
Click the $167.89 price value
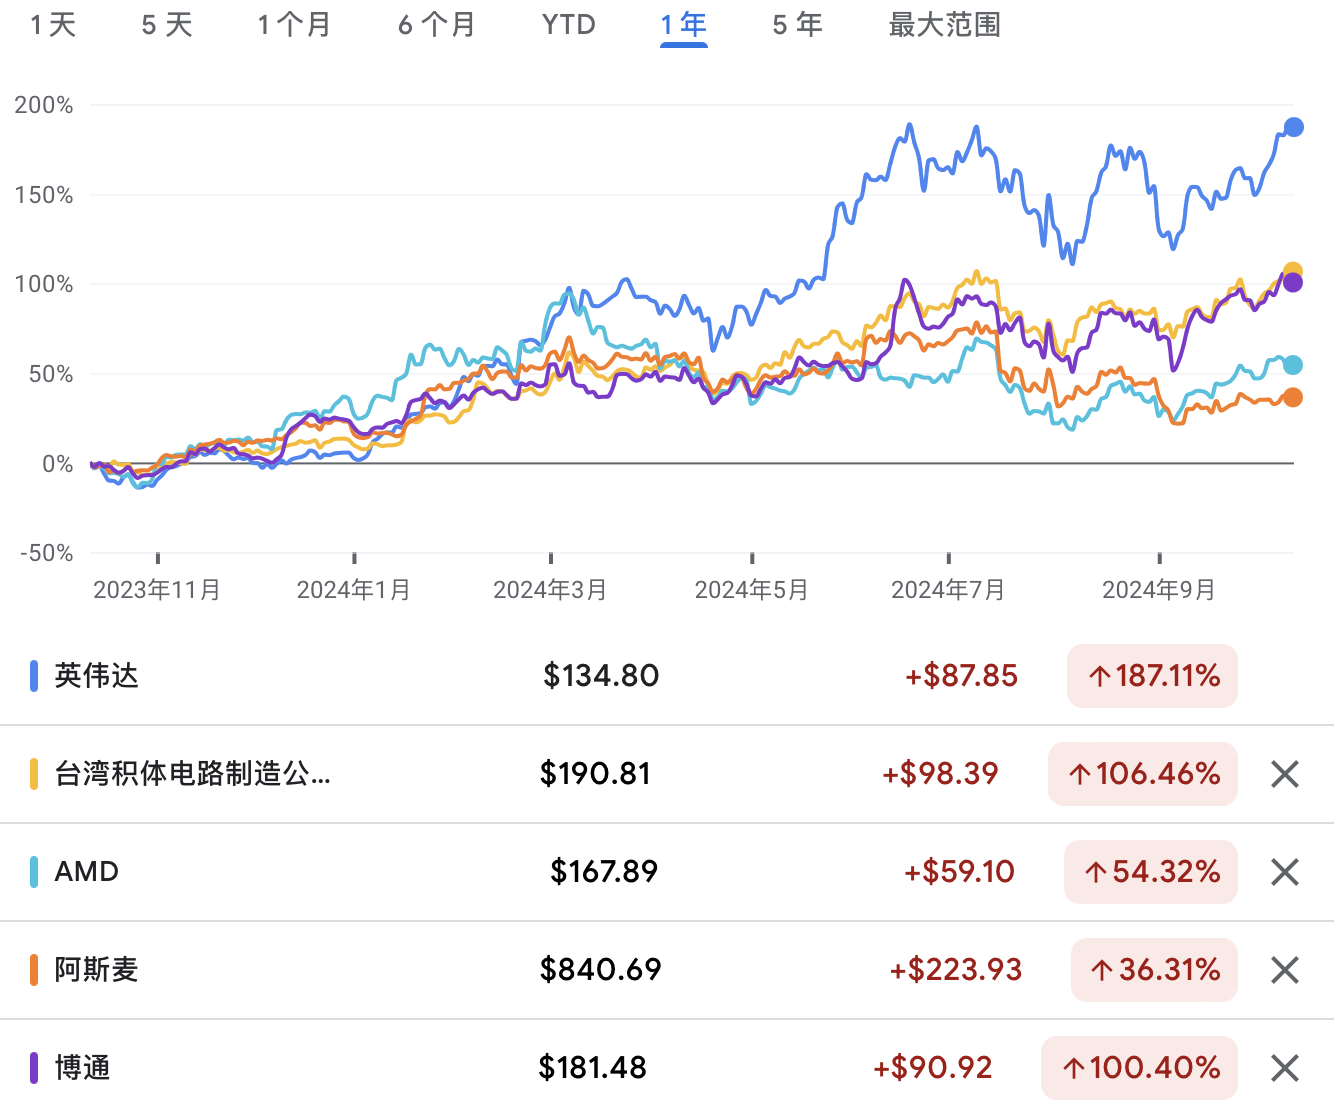coord(604,872)
